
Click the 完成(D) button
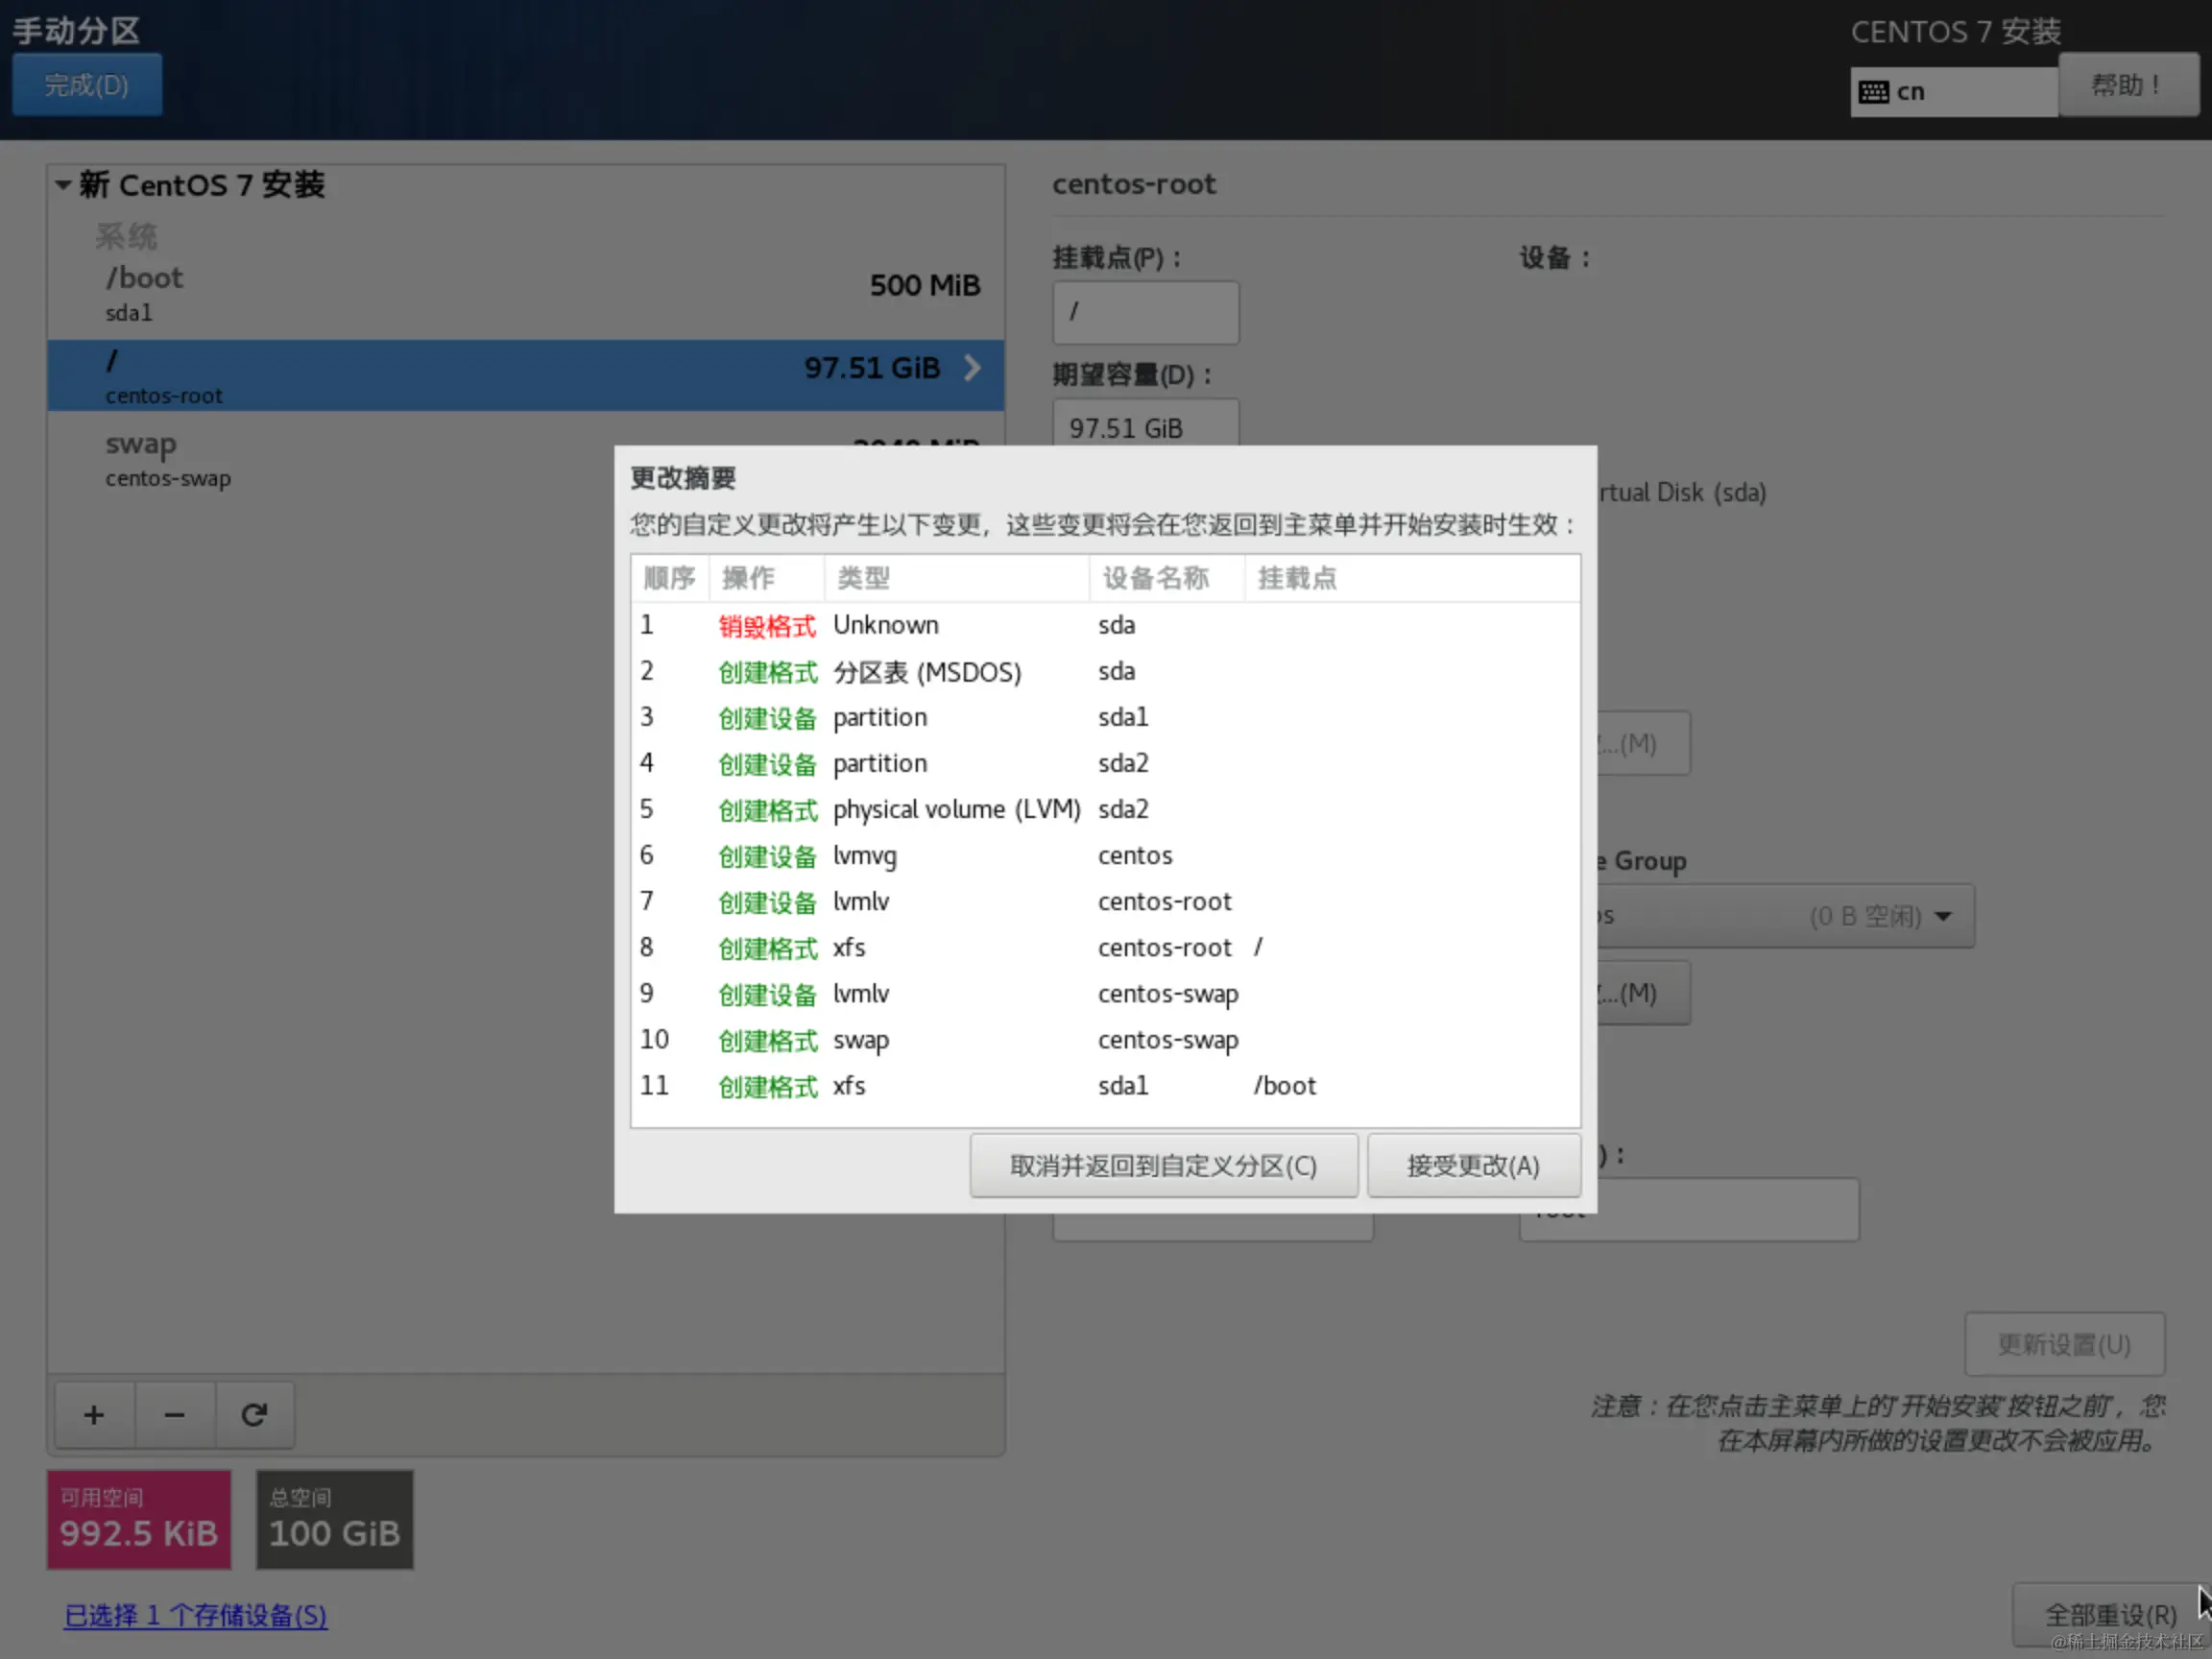86,85
